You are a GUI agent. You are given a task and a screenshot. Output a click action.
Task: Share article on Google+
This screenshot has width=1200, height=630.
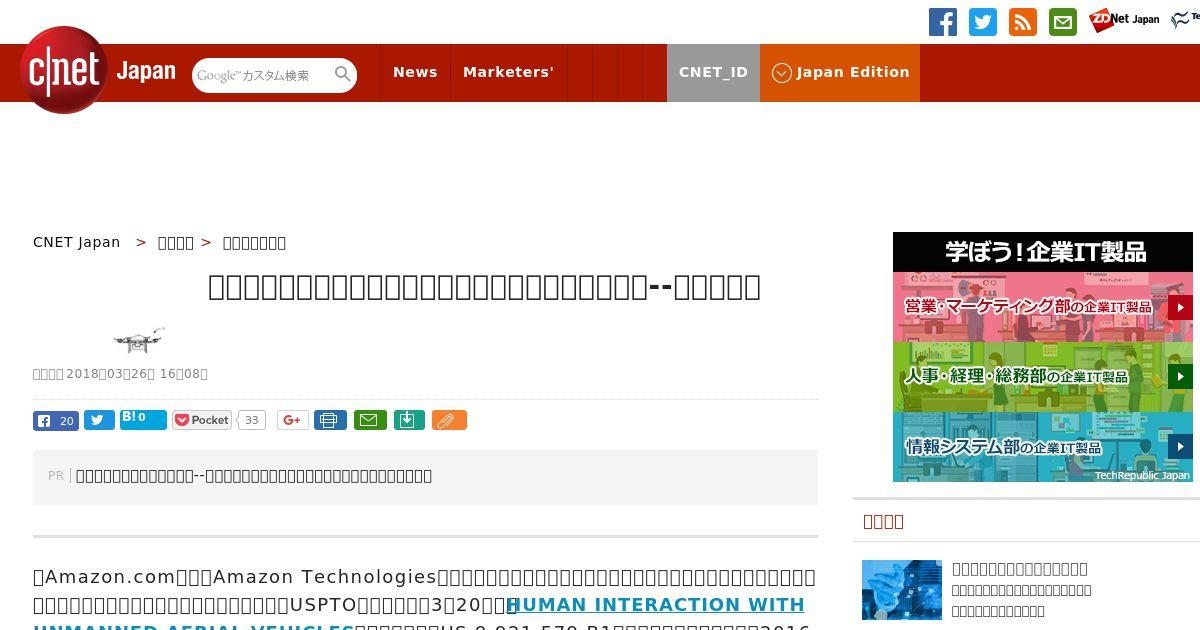pyautogui.click(x=292, y=420)
